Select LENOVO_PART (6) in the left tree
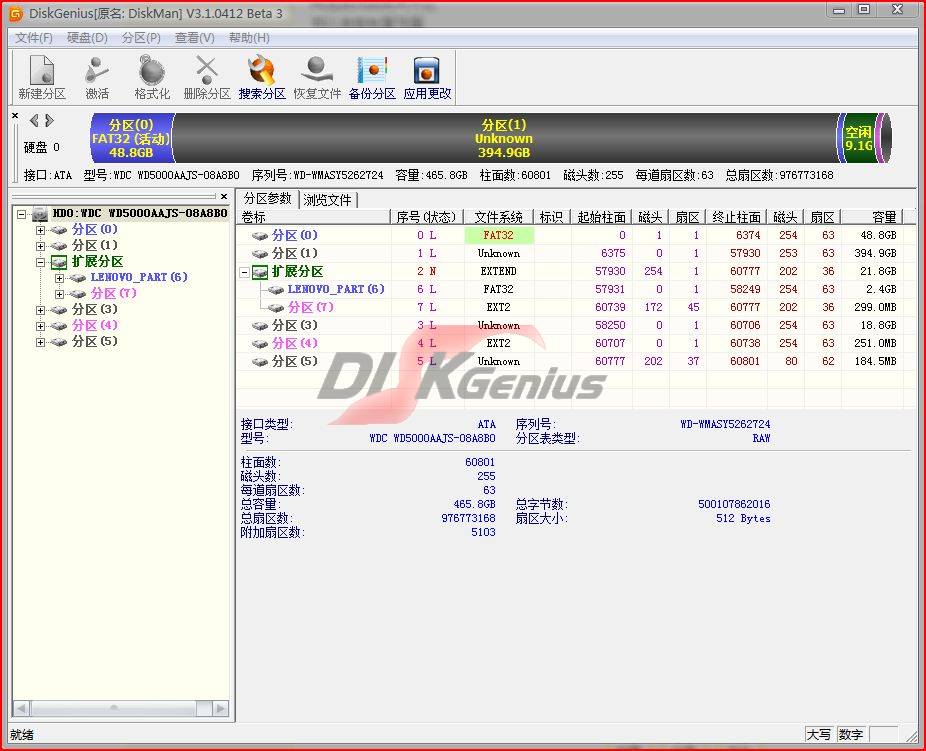The height and width of the screenshot is (751, 926). (139, 277)
